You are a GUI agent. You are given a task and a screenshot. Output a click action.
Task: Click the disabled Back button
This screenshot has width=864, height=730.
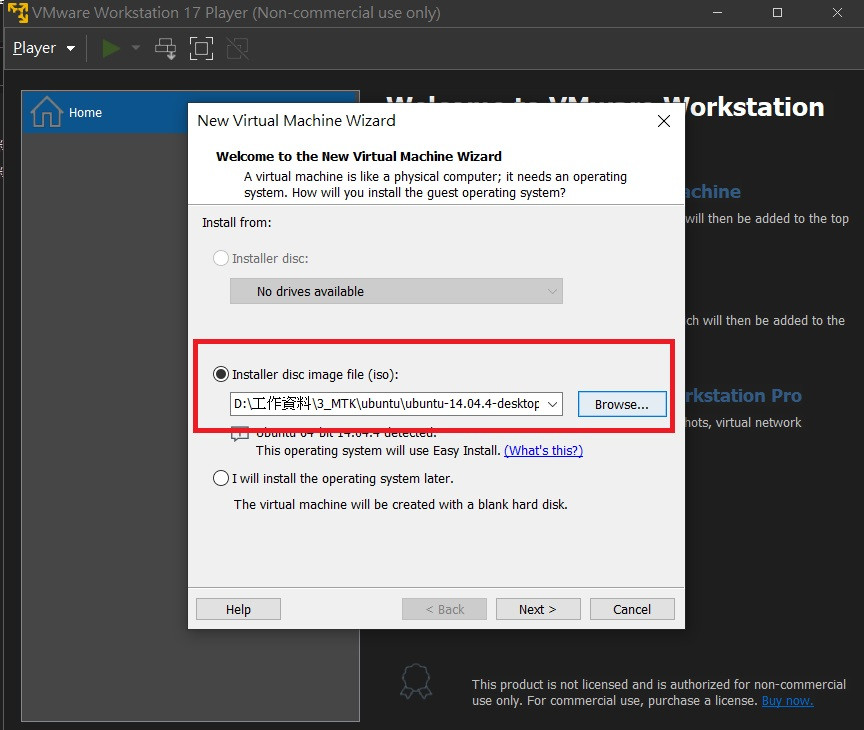pyautogui.click(x=444, y=609)
